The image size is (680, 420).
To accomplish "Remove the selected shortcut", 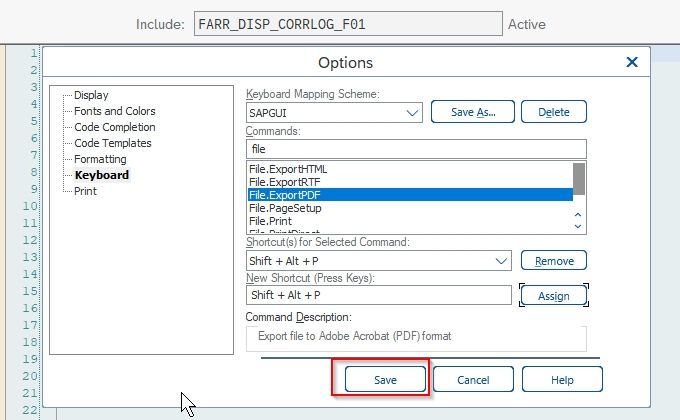I will click(x=554, y=261).
